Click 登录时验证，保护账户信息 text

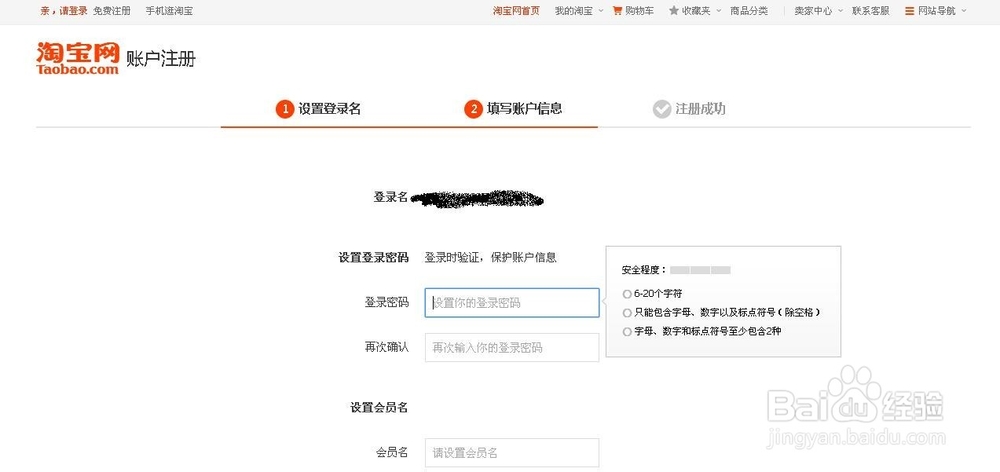[x=491, y=258]
